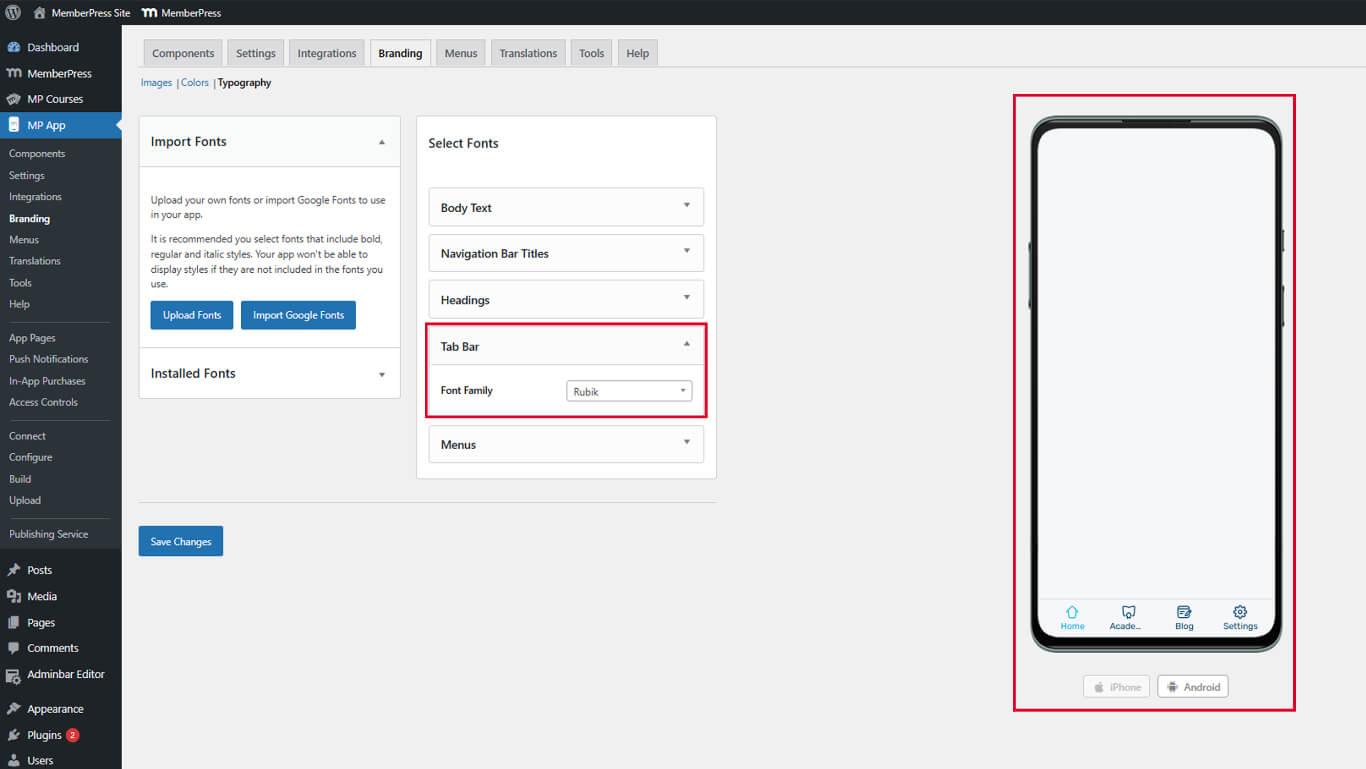Screen dimensions: 1366x769
Task: Select the Blog icon in phone tab bar
Action: (x=1184, y=612)
